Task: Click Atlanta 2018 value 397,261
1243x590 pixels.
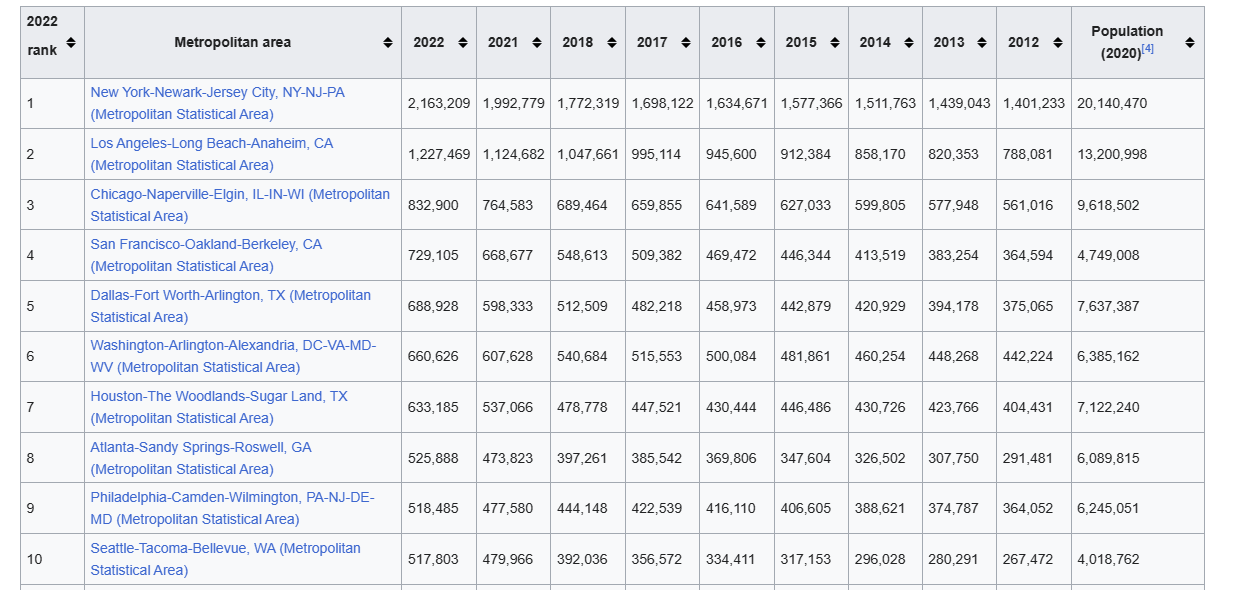Action: tap(582, 458)
